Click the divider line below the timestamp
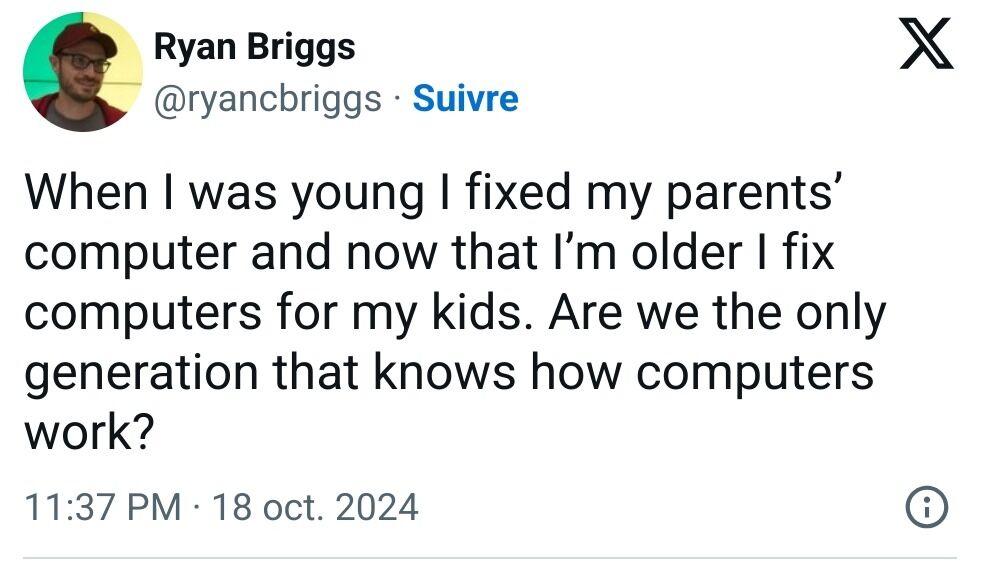Screen dimensions: 983x566 pos(490,557)
